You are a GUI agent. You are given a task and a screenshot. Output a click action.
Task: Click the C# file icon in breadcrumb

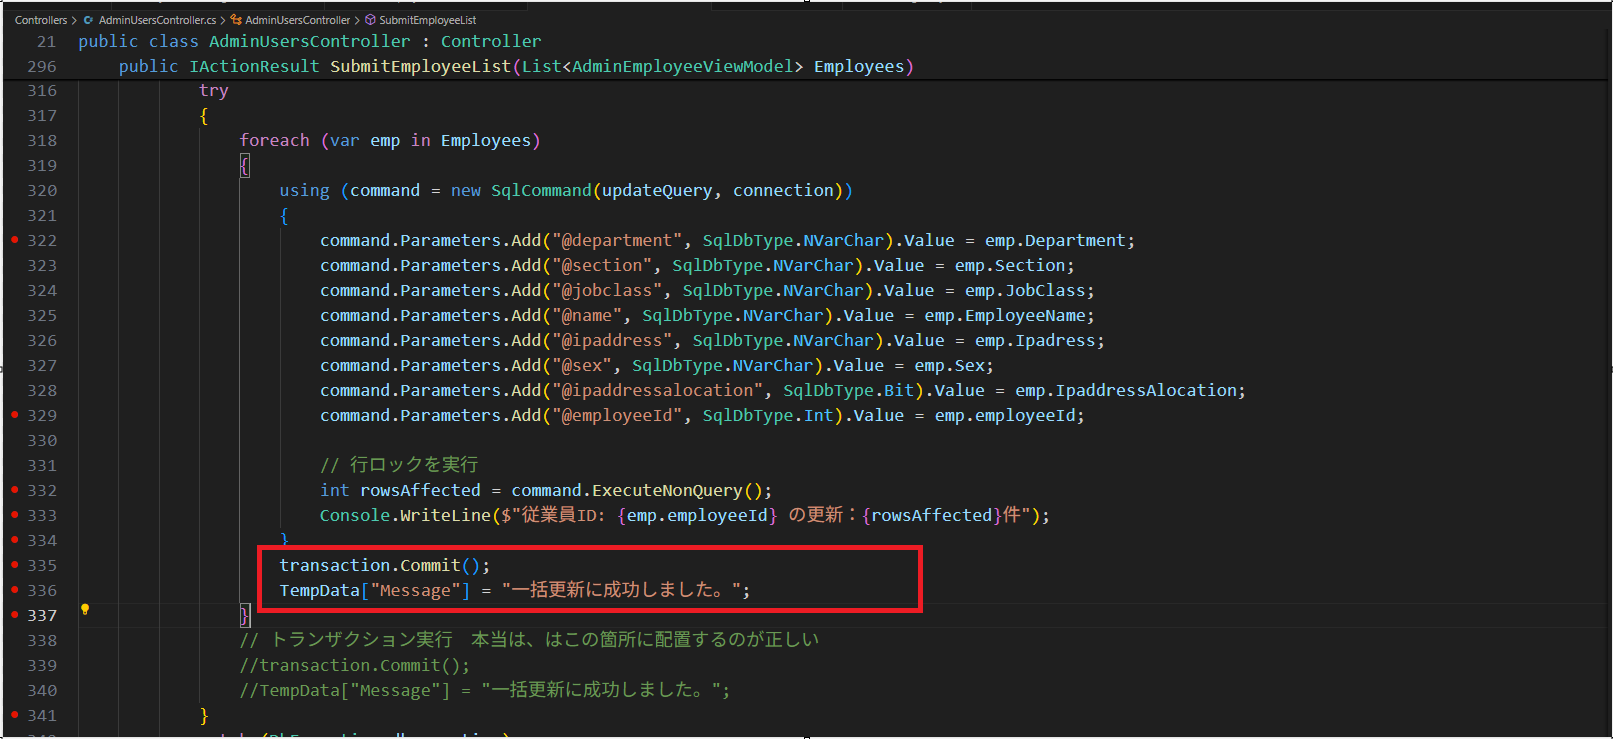[89, 20]
